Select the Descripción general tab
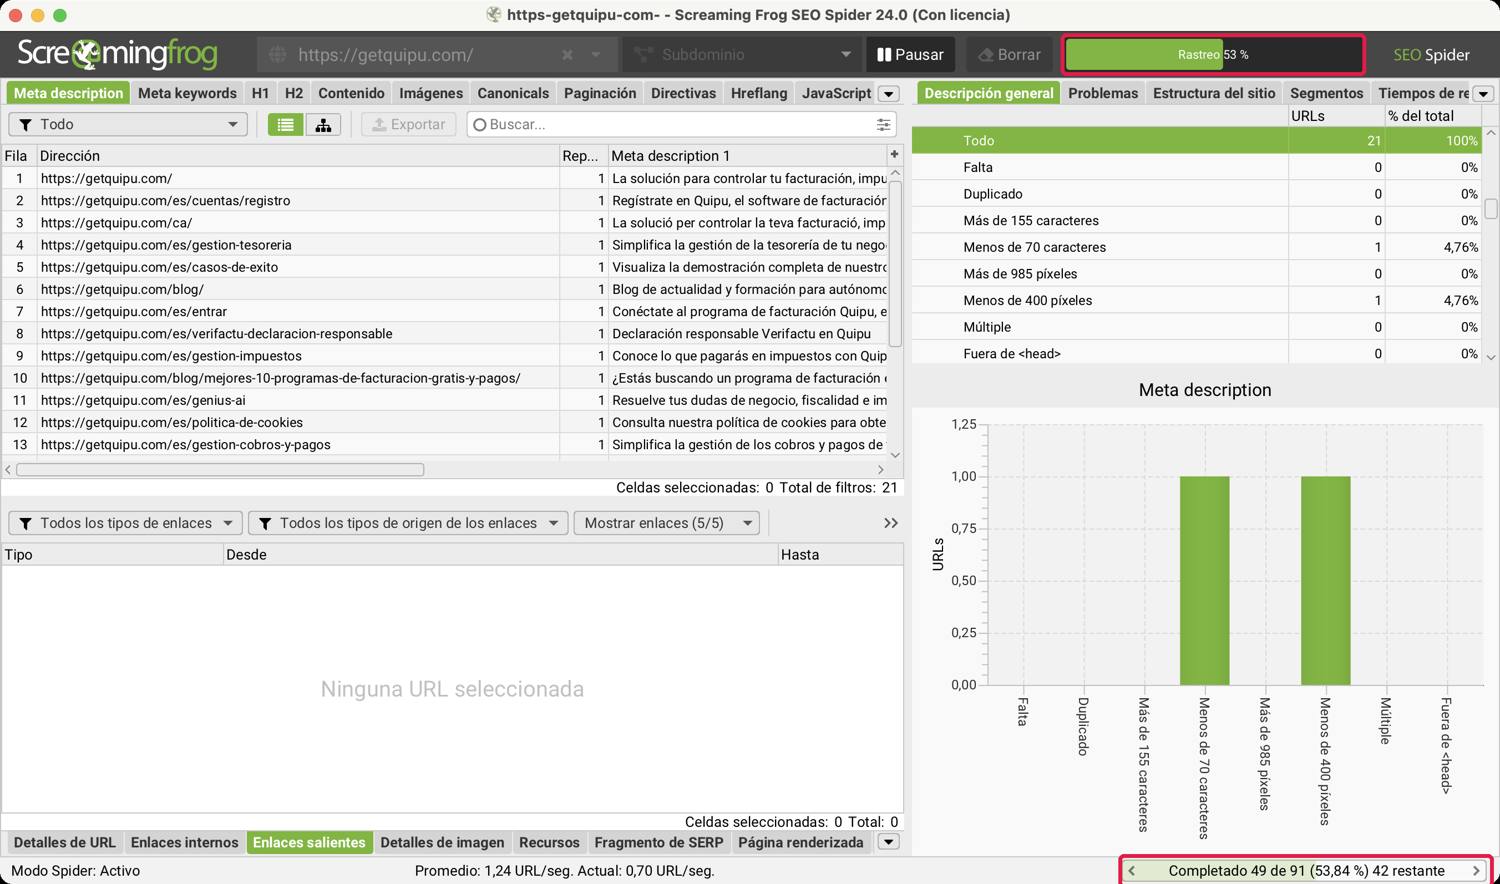This screenshot has height=884, width=1500. pos(988,93)
